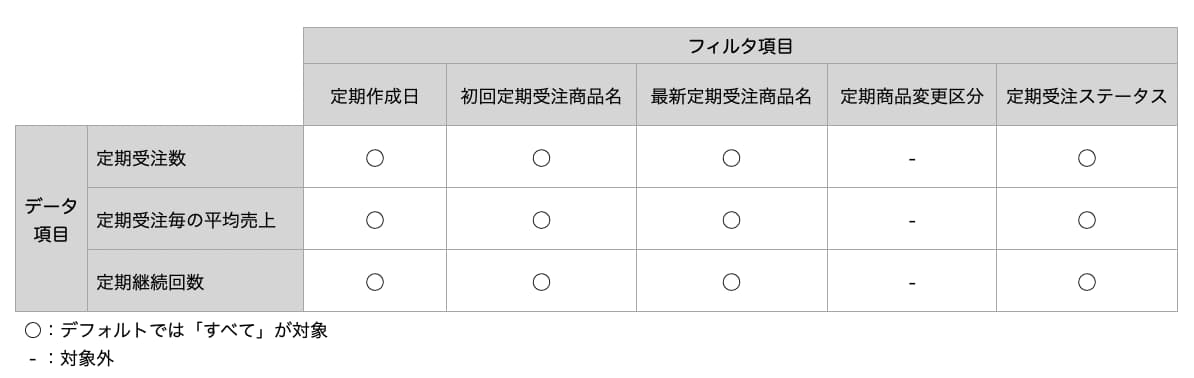Click the circle for 定期受注毎の平均売上 under 初回定期受注商品名
This screenshot has height=378, width=1194.
pos(541,220)
